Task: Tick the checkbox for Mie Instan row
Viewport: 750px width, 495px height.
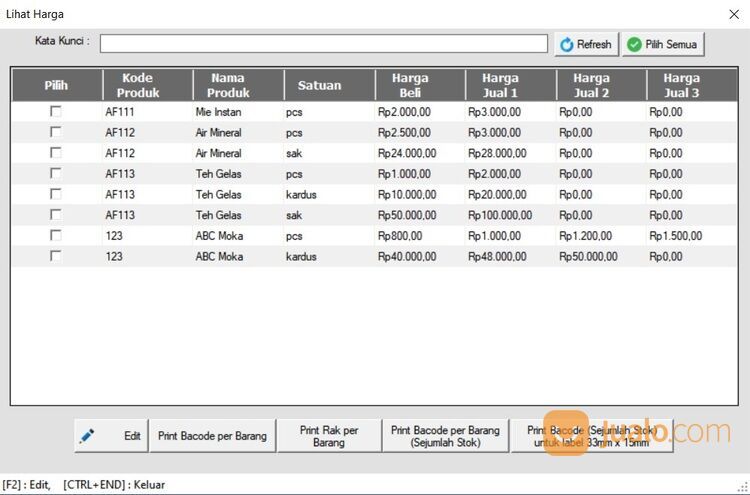Action: (56, 112)
